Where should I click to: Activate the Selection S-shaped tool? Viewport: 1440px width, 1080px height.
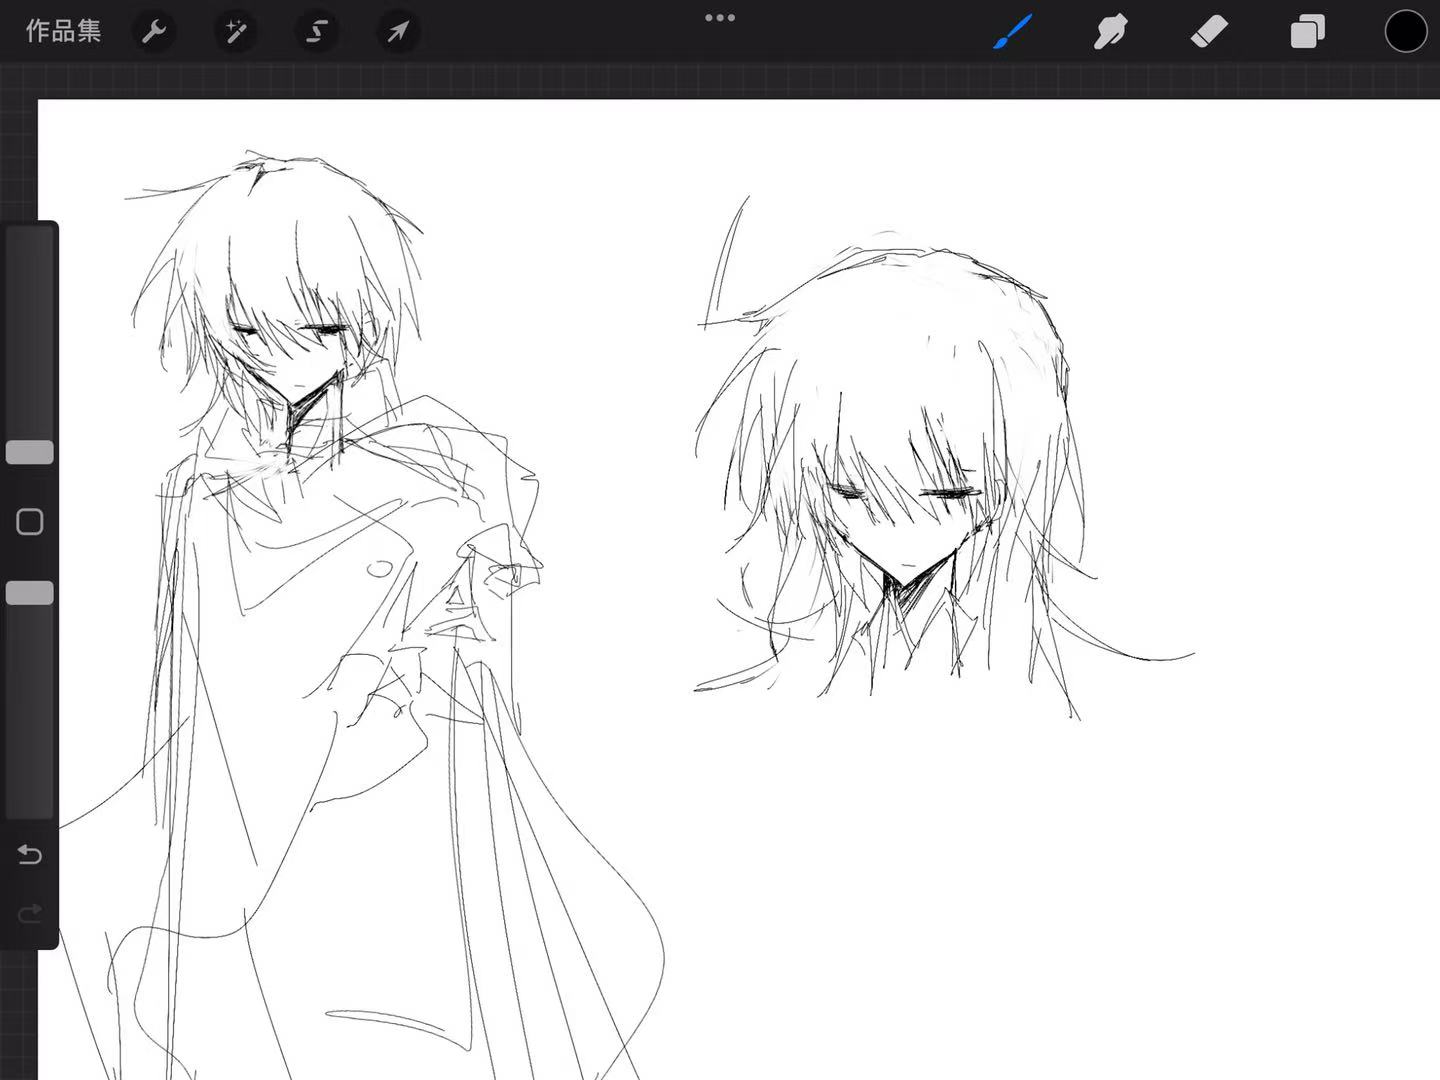[316, 32]
